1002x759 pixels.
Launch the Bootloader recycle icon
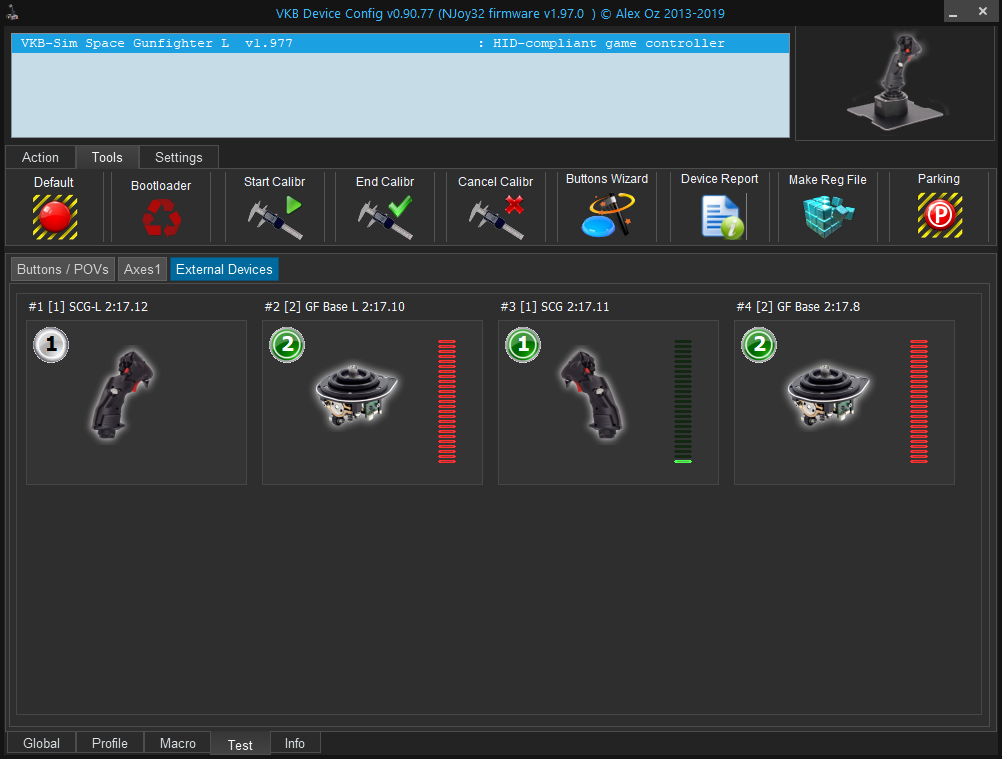(162, 217)
